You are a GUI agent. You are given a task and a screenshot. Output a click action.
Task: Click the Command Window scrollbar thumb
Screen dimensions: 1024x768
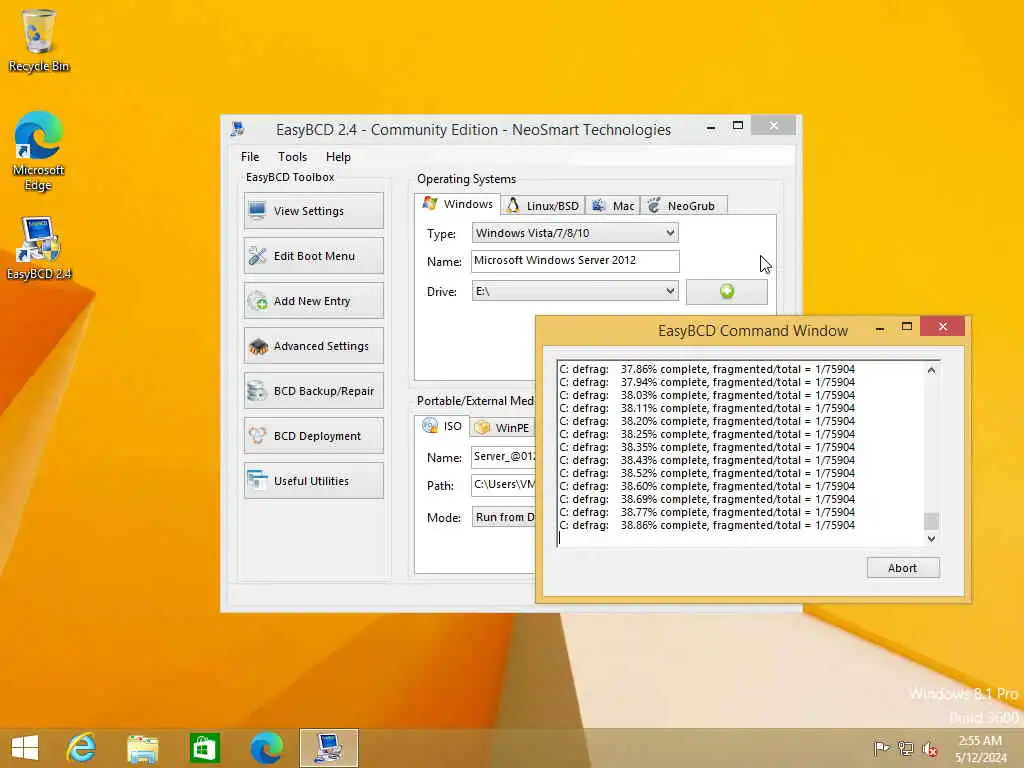931,521
